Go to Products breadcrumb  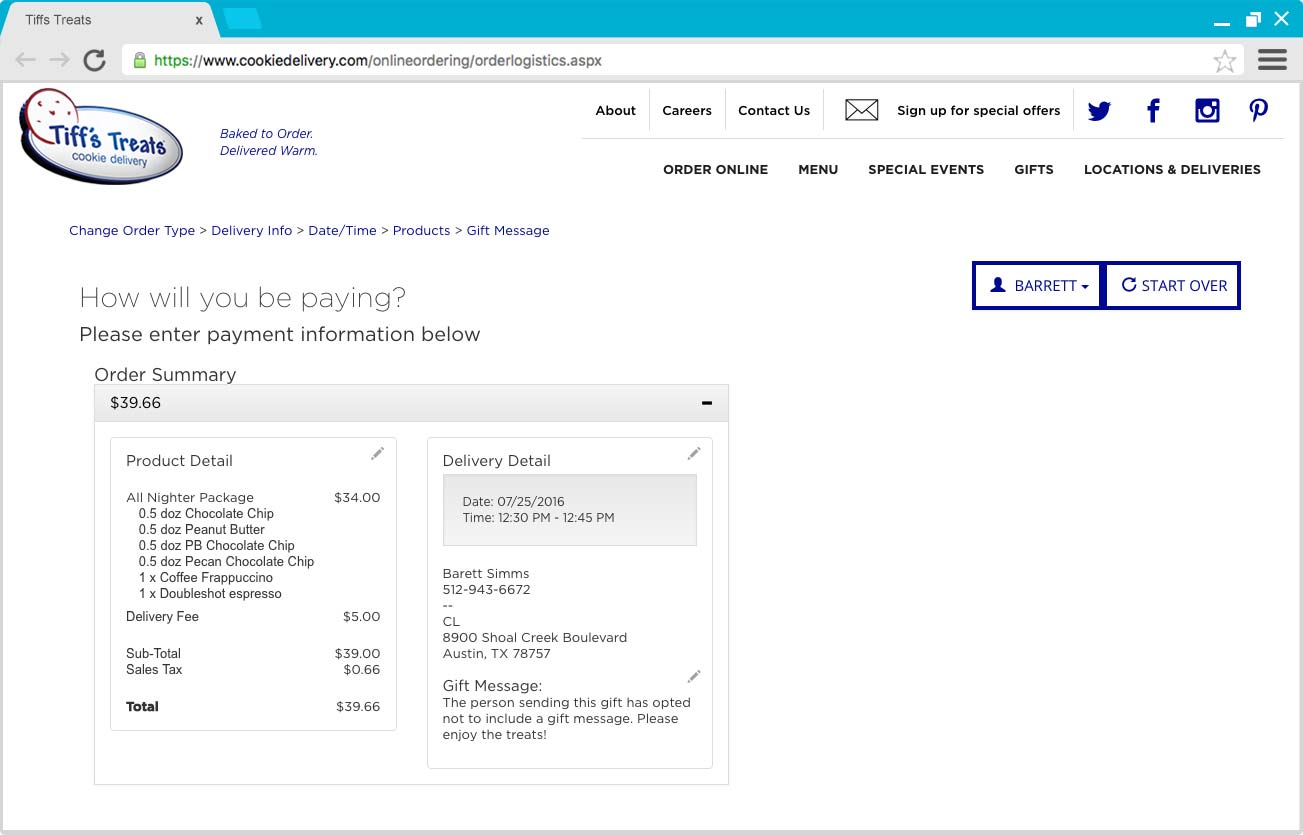[421, 231]
